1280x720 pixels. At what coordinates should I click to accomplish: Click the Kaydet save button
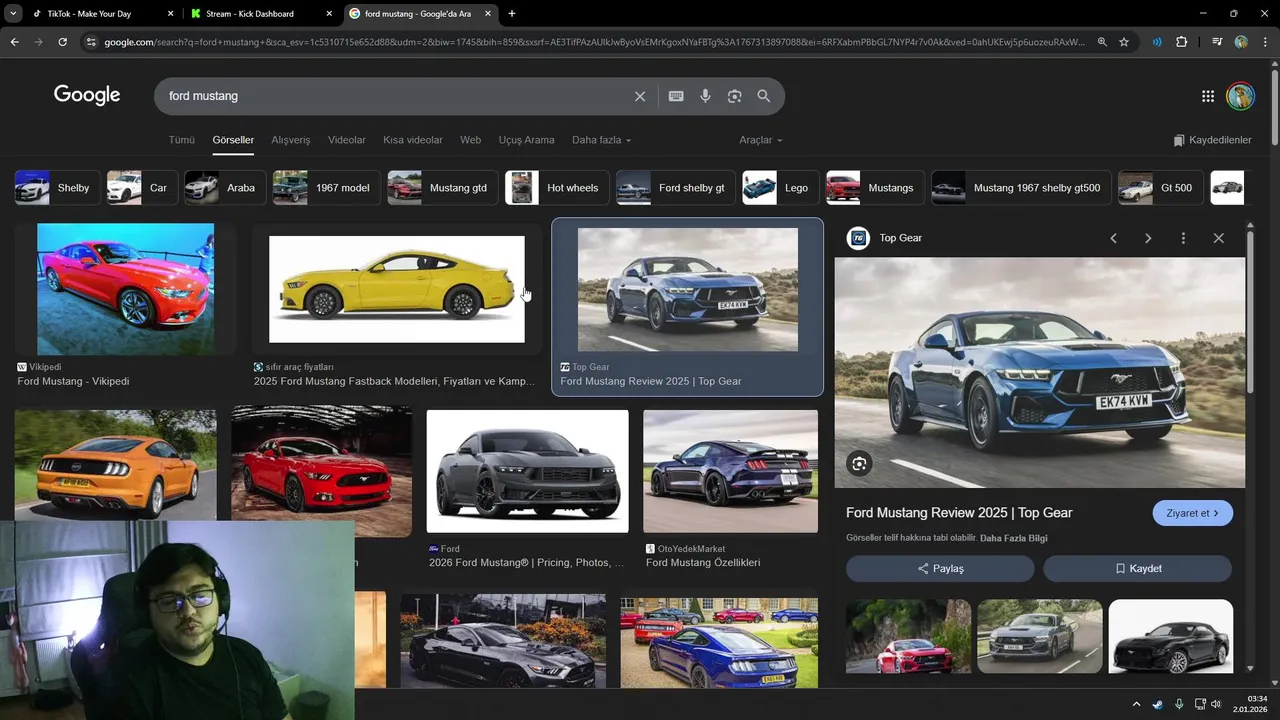(x=1138, y=568)
